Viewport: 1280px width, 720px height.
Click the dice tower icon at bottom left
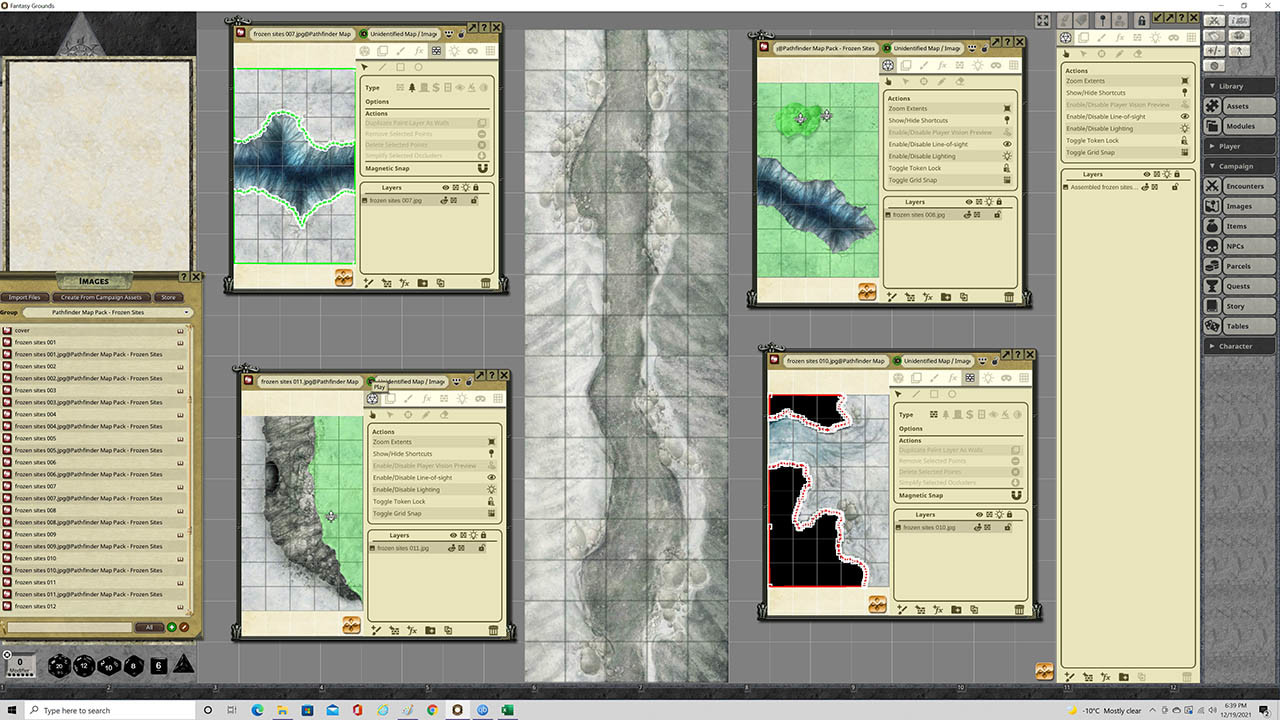click(183, 666)
